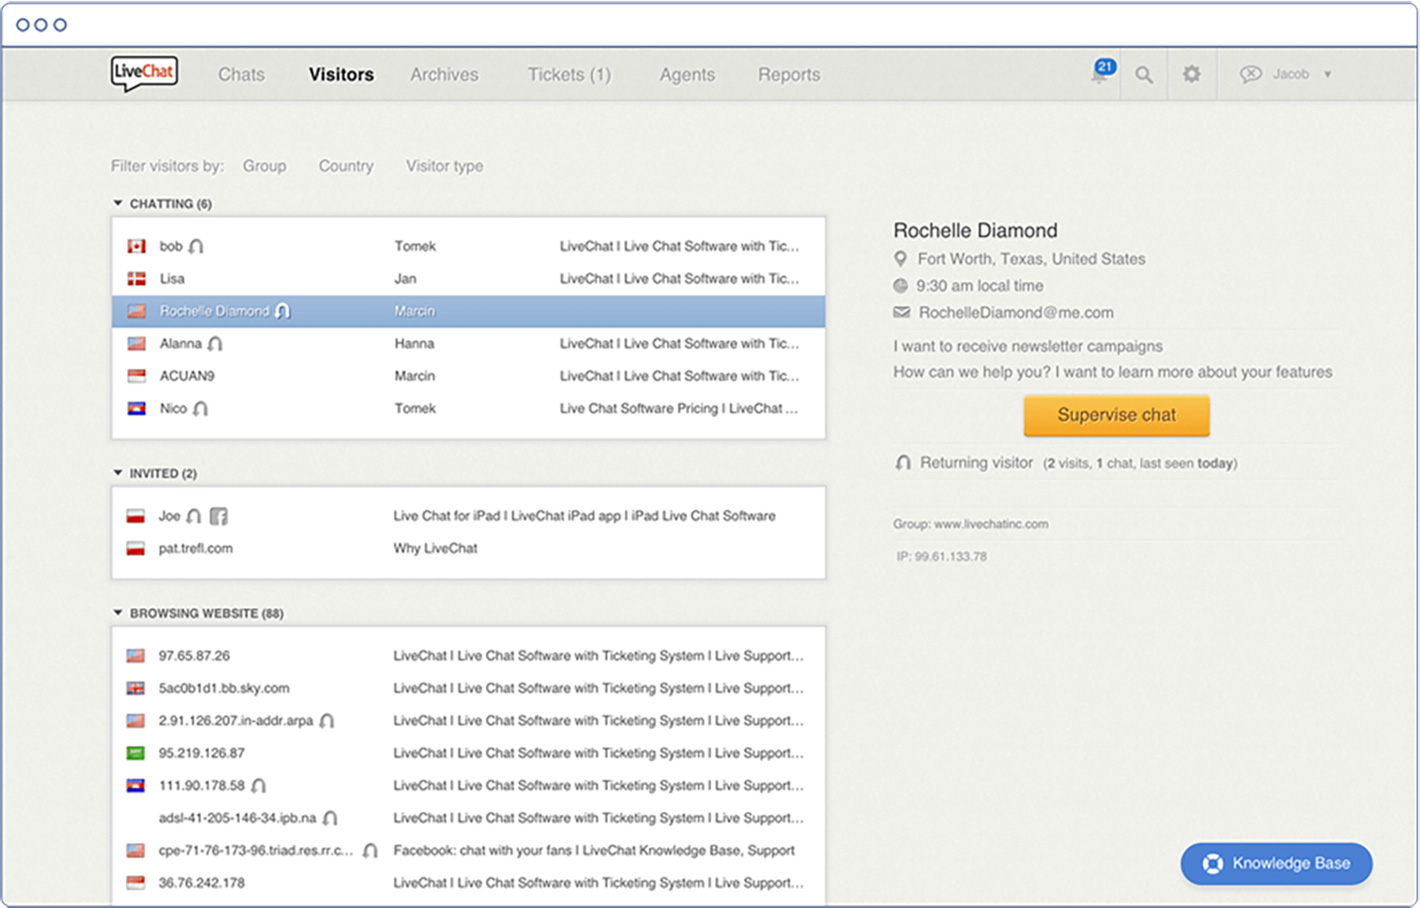Filter visitors by Country
Screen dimensions: 1420x908
point(346,166)
